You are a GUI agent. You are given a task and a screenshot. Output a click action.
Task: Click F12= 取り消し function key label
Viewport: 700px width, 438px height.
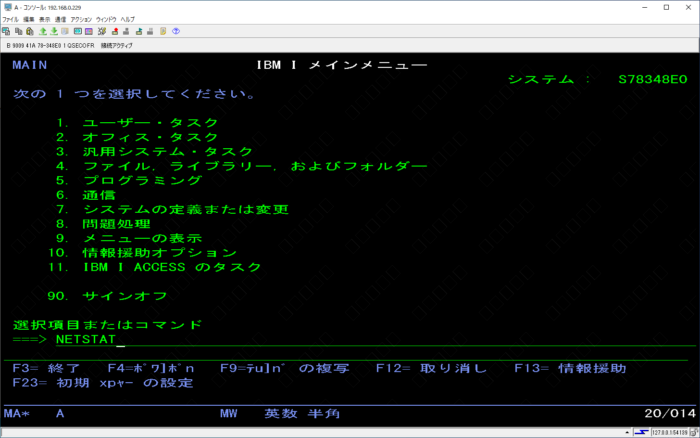tap(431, 368)
